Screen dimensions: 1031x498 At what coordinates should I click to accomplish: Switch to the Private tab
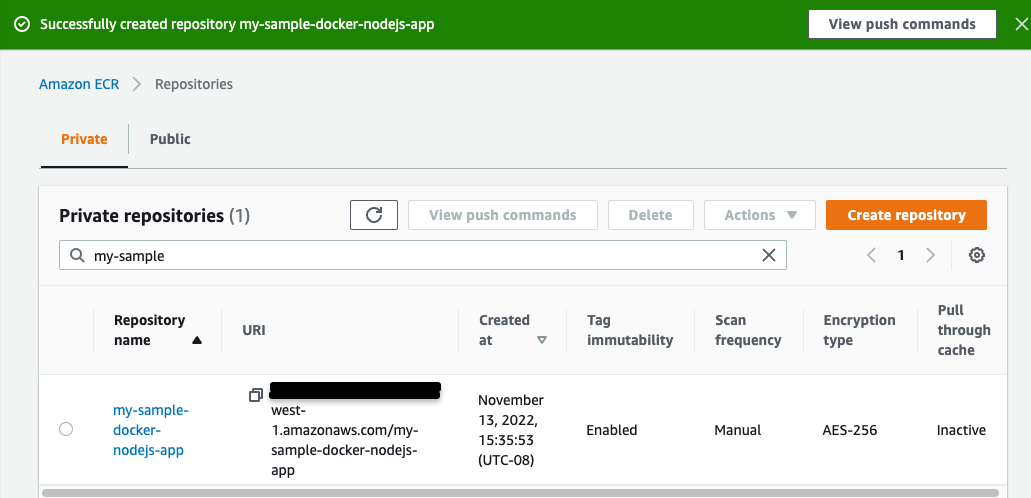84,139
